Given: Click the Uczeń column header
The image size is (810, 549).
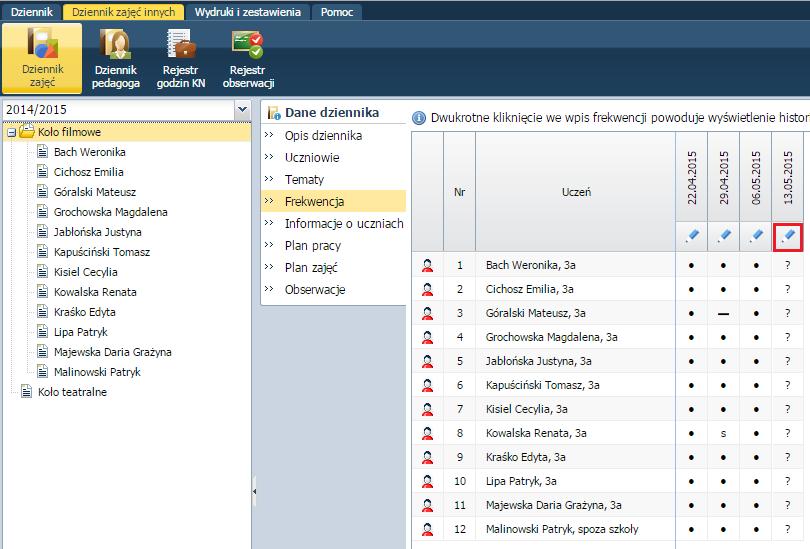Looking at the screenshot, I should (575, 192).
